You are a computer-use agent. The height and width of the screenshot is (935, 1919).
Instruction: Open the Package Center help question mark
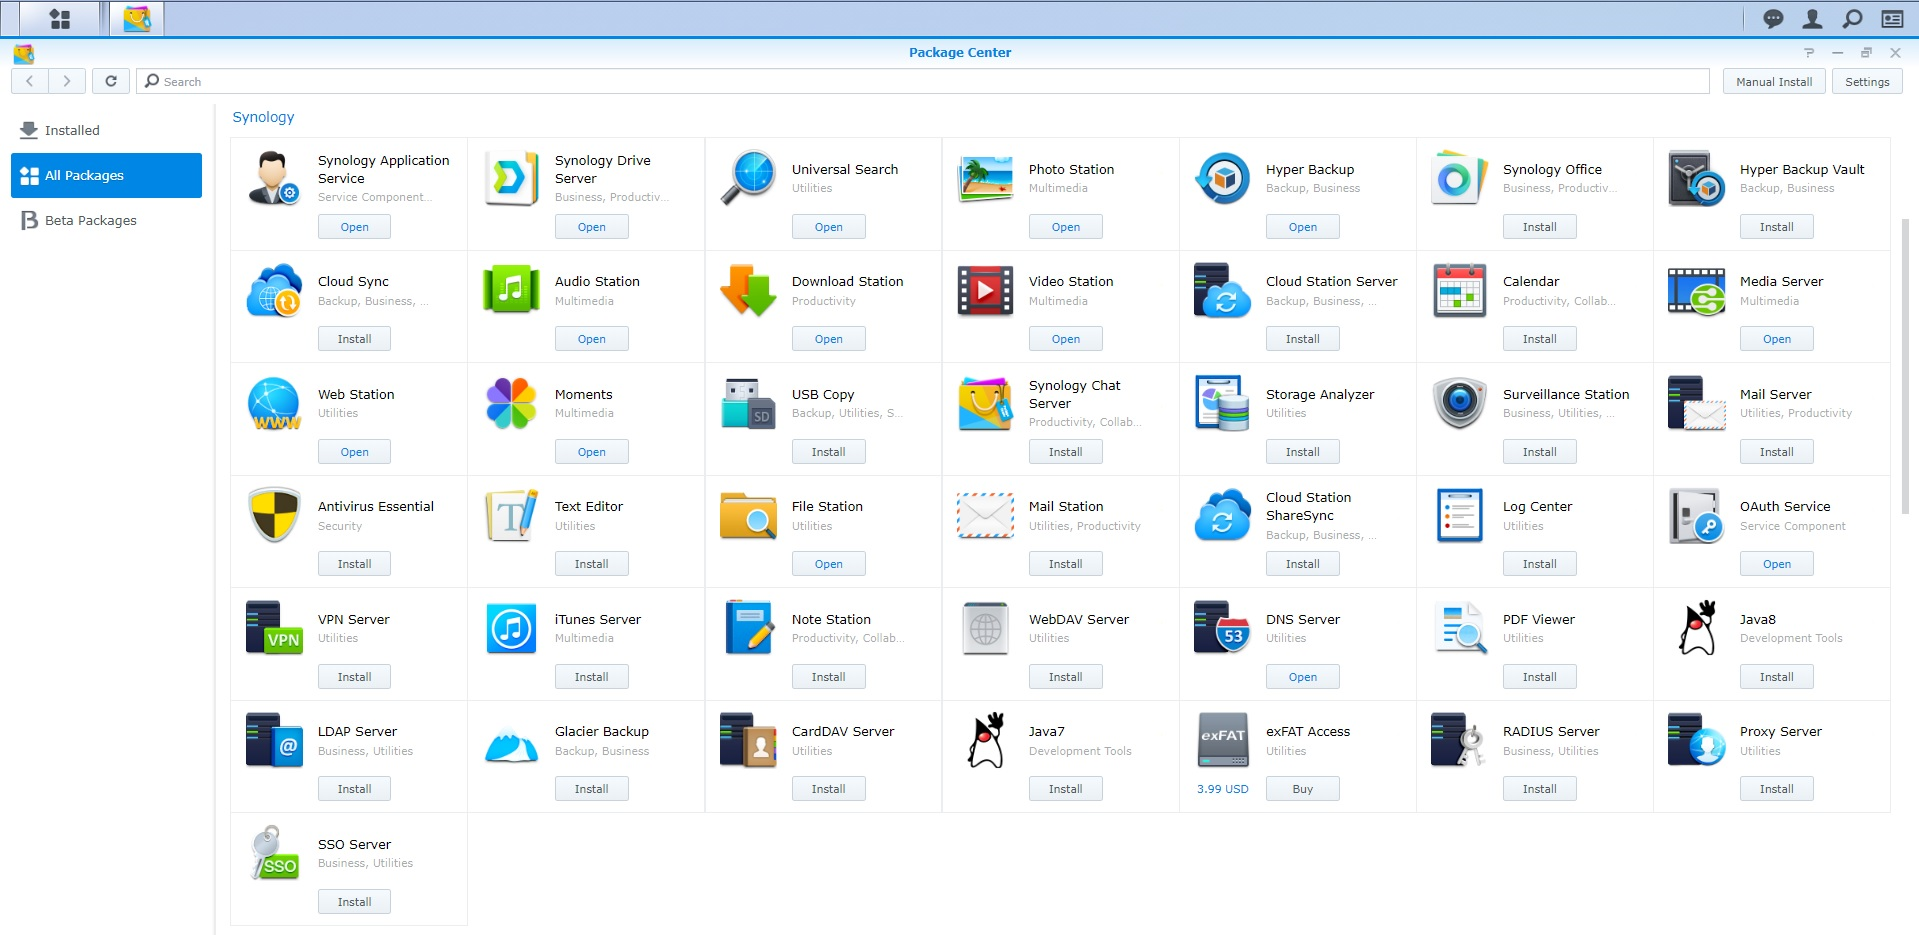tap(1809, 52)
